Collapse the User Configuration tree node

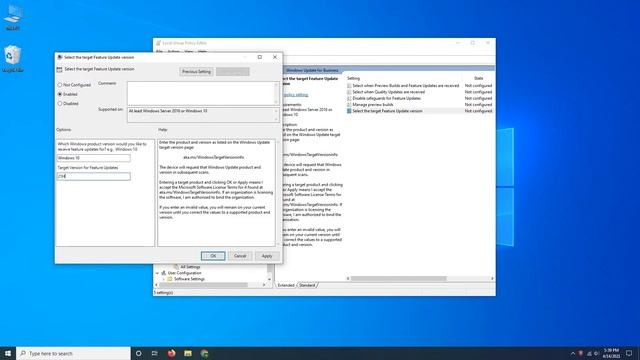click(157, 273)
